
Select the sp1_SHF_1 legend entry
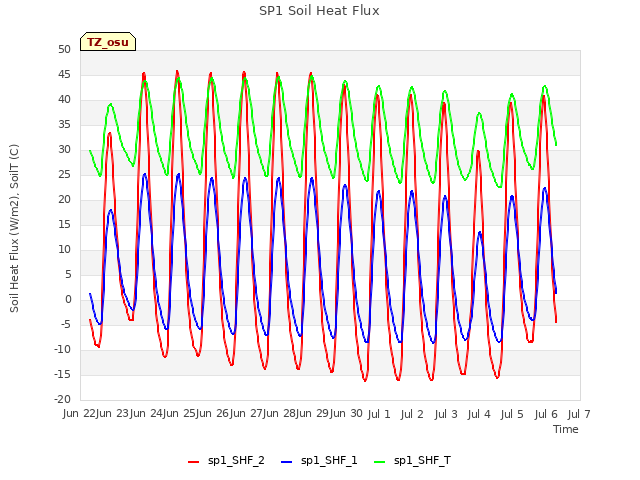[319, 461]
